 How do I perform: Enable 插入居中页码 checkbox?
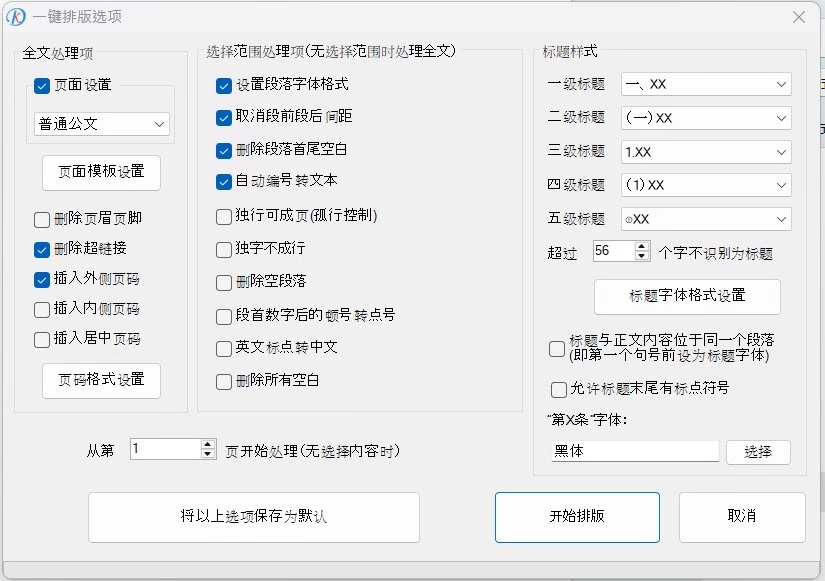(42, 339)
